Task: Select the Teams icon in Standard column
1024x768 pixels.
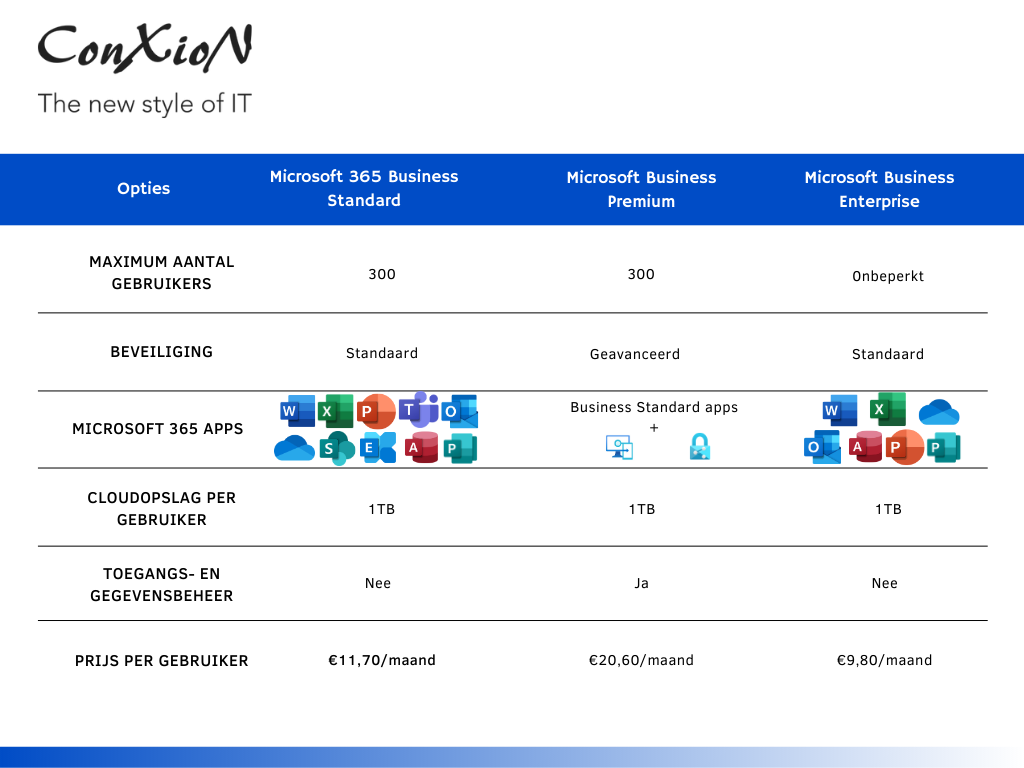Action: tap(418, 409)
